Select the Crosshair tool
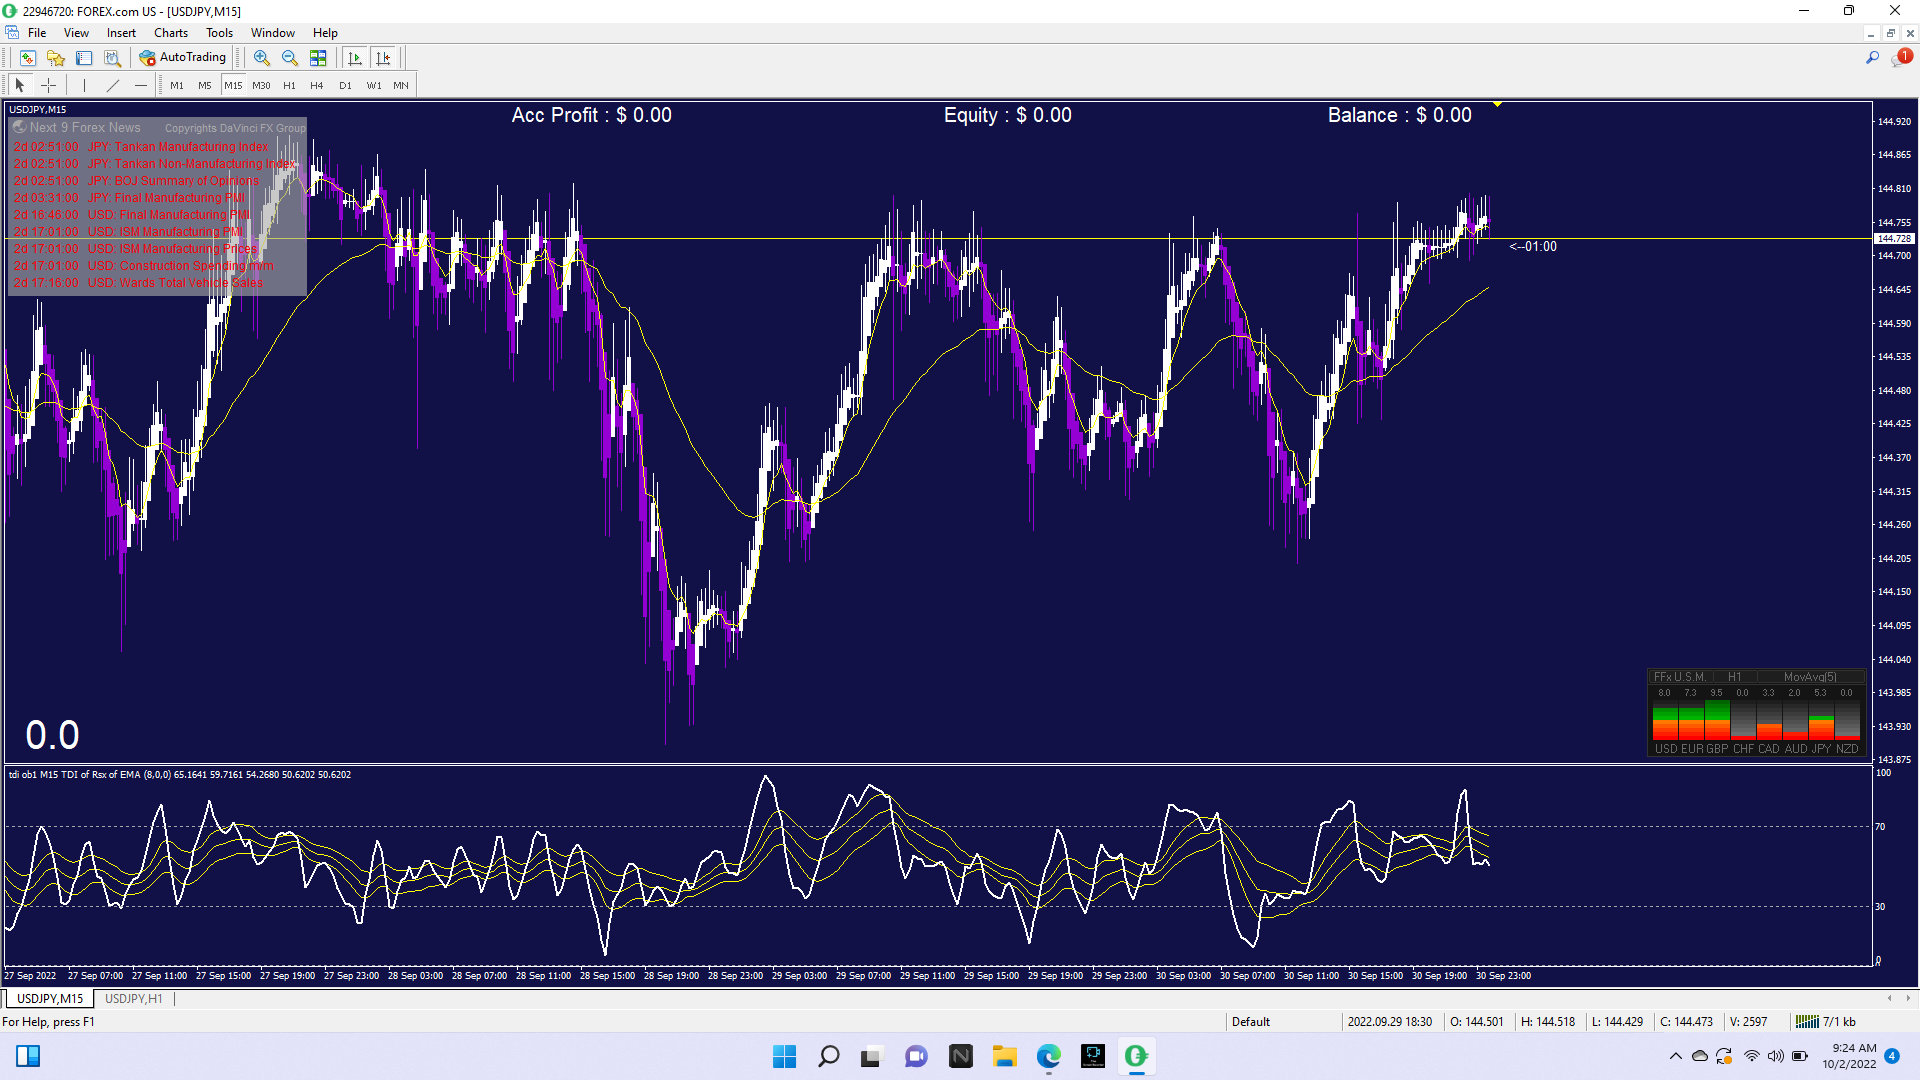This screenshot has height=1080, width=1920. click(48, 86)
